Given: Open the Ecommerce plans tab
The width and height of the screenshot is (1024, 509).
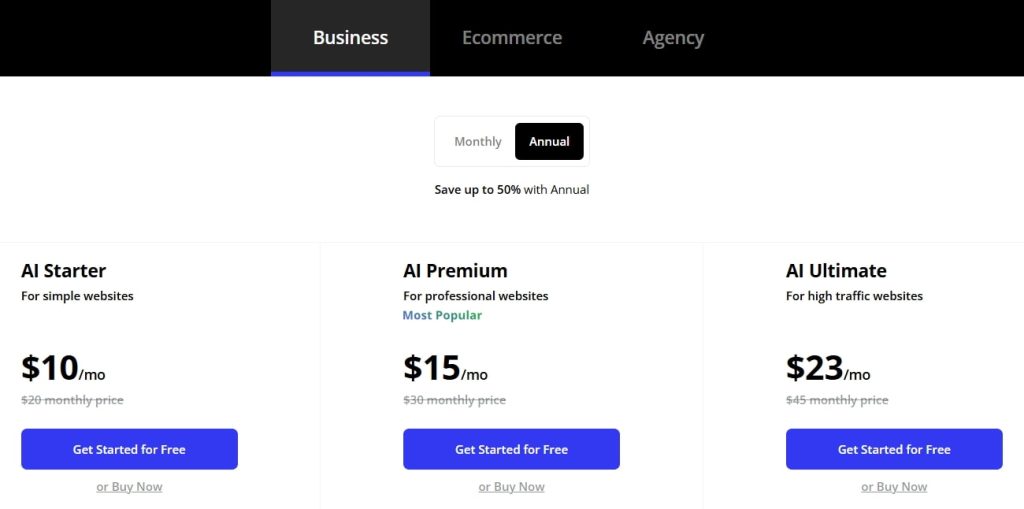Looking at the screenshot, I should point(512,38).
